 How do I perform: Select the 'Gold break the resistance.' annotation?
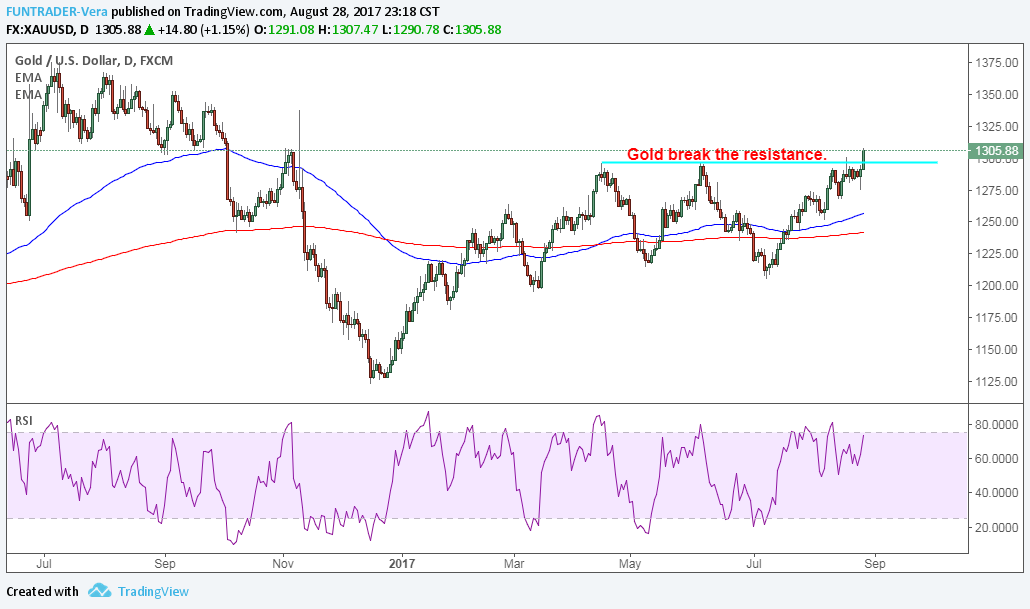coord(727,154)
